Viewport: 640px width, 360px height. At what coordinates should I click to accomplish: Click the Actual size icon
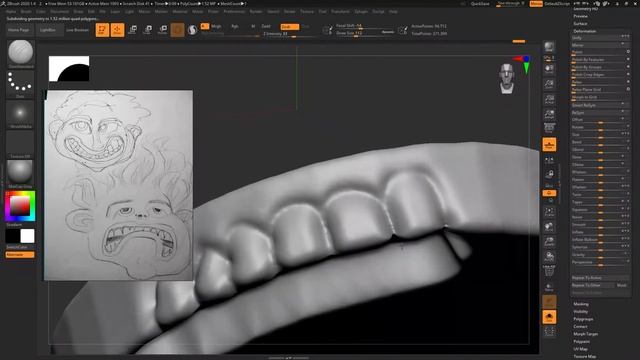point(549,100)
